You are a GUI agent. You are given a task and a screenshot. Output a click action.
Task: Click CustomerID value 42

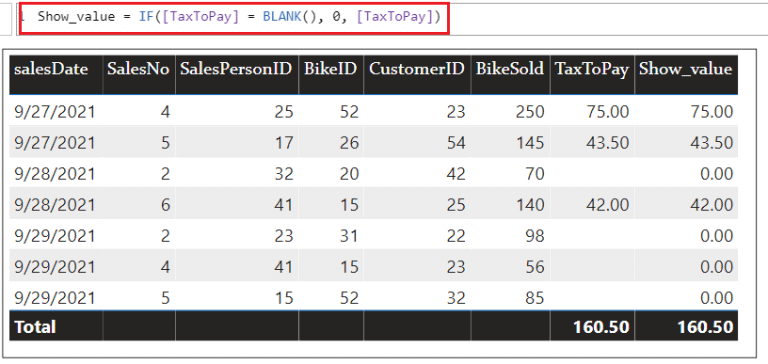455,174
